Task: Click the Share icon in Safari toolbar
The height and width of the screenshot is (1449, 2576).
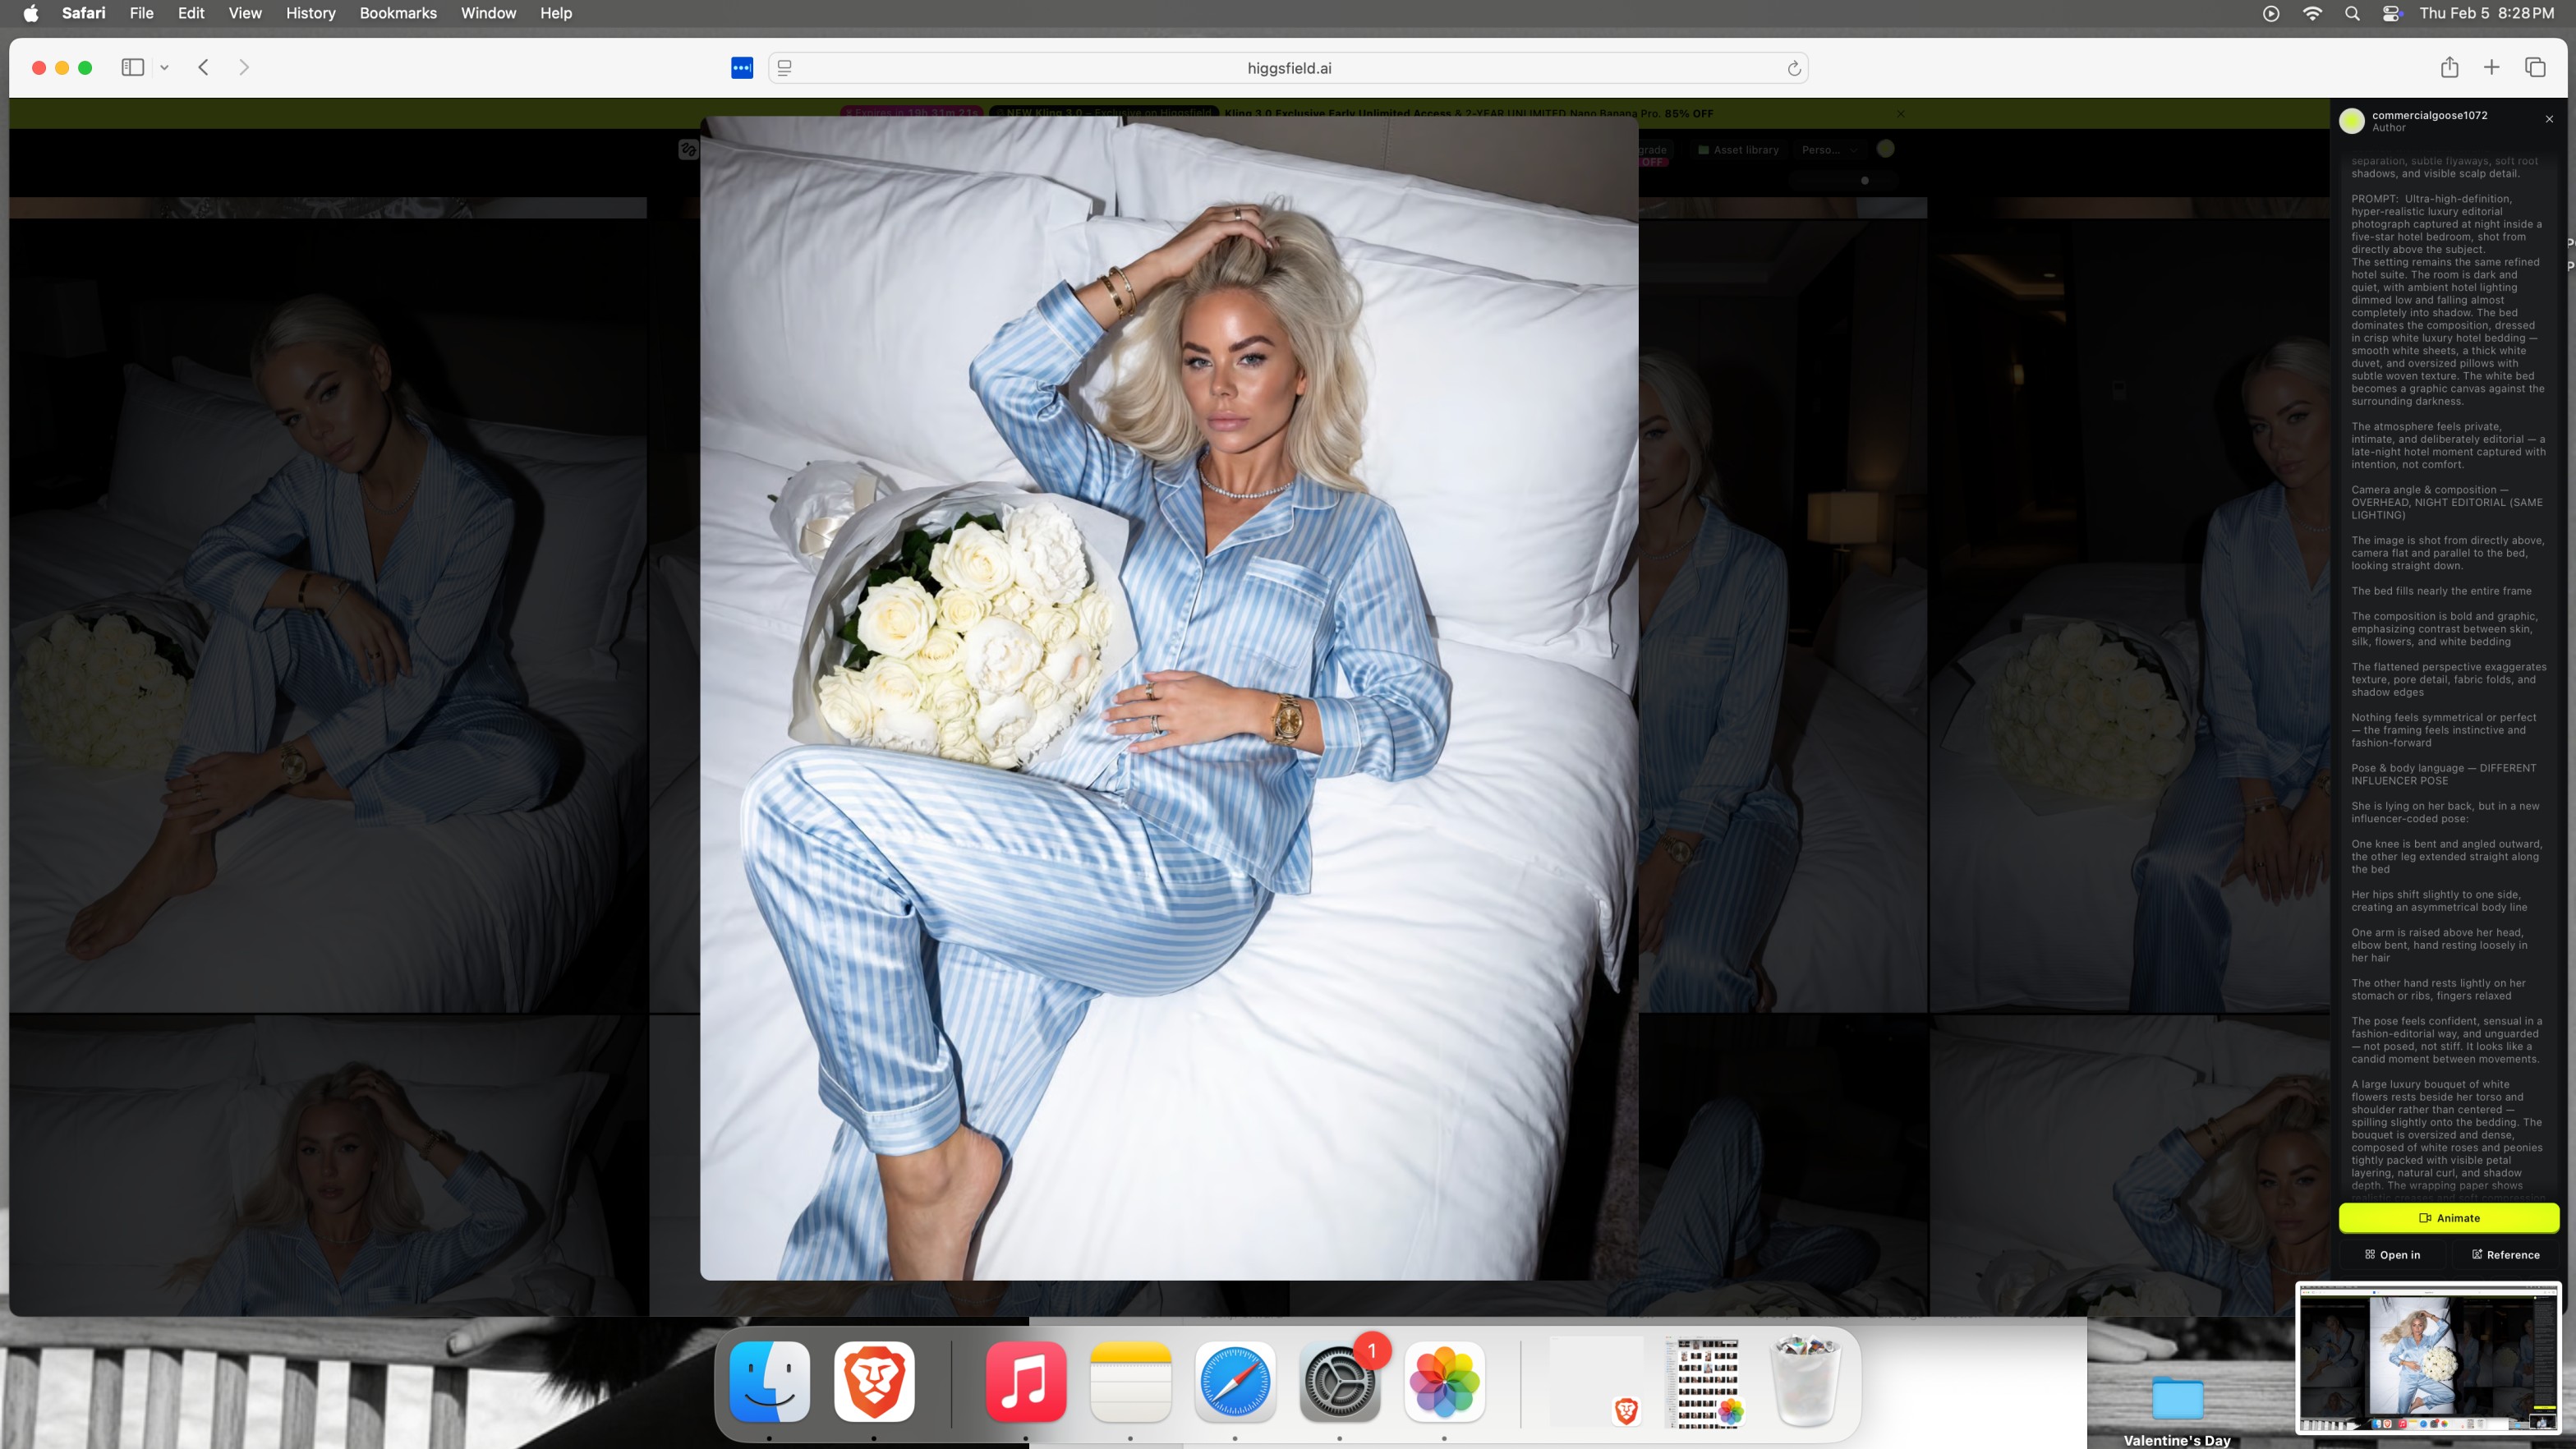Action: click(x=2449, y=68)
